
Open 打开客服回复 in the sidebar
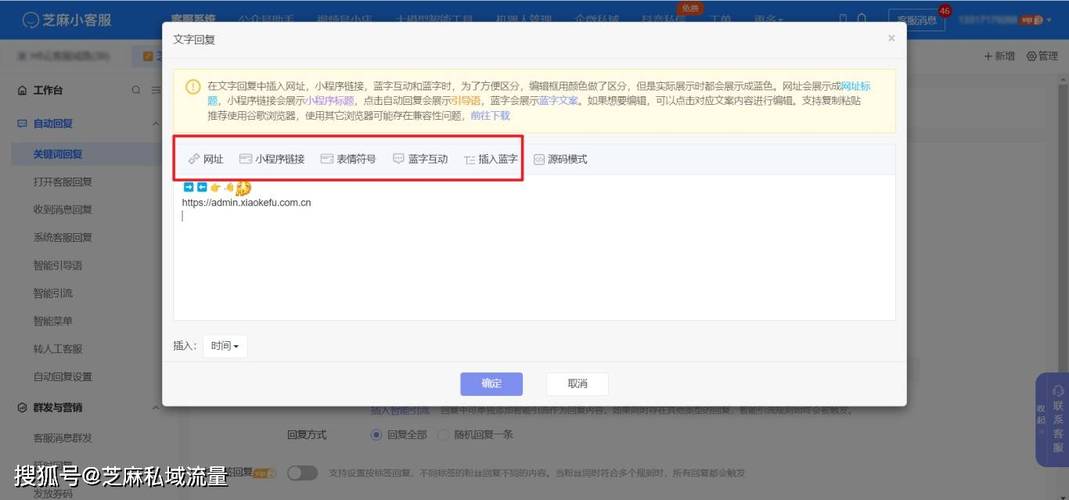pos(63,182)
